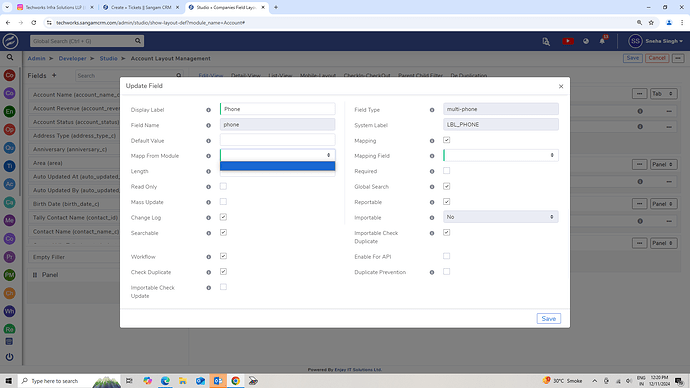The height and width of the screenshot is (388, 690).
Task: Close the Update Field dialog
Action: (x=561, y=86)
